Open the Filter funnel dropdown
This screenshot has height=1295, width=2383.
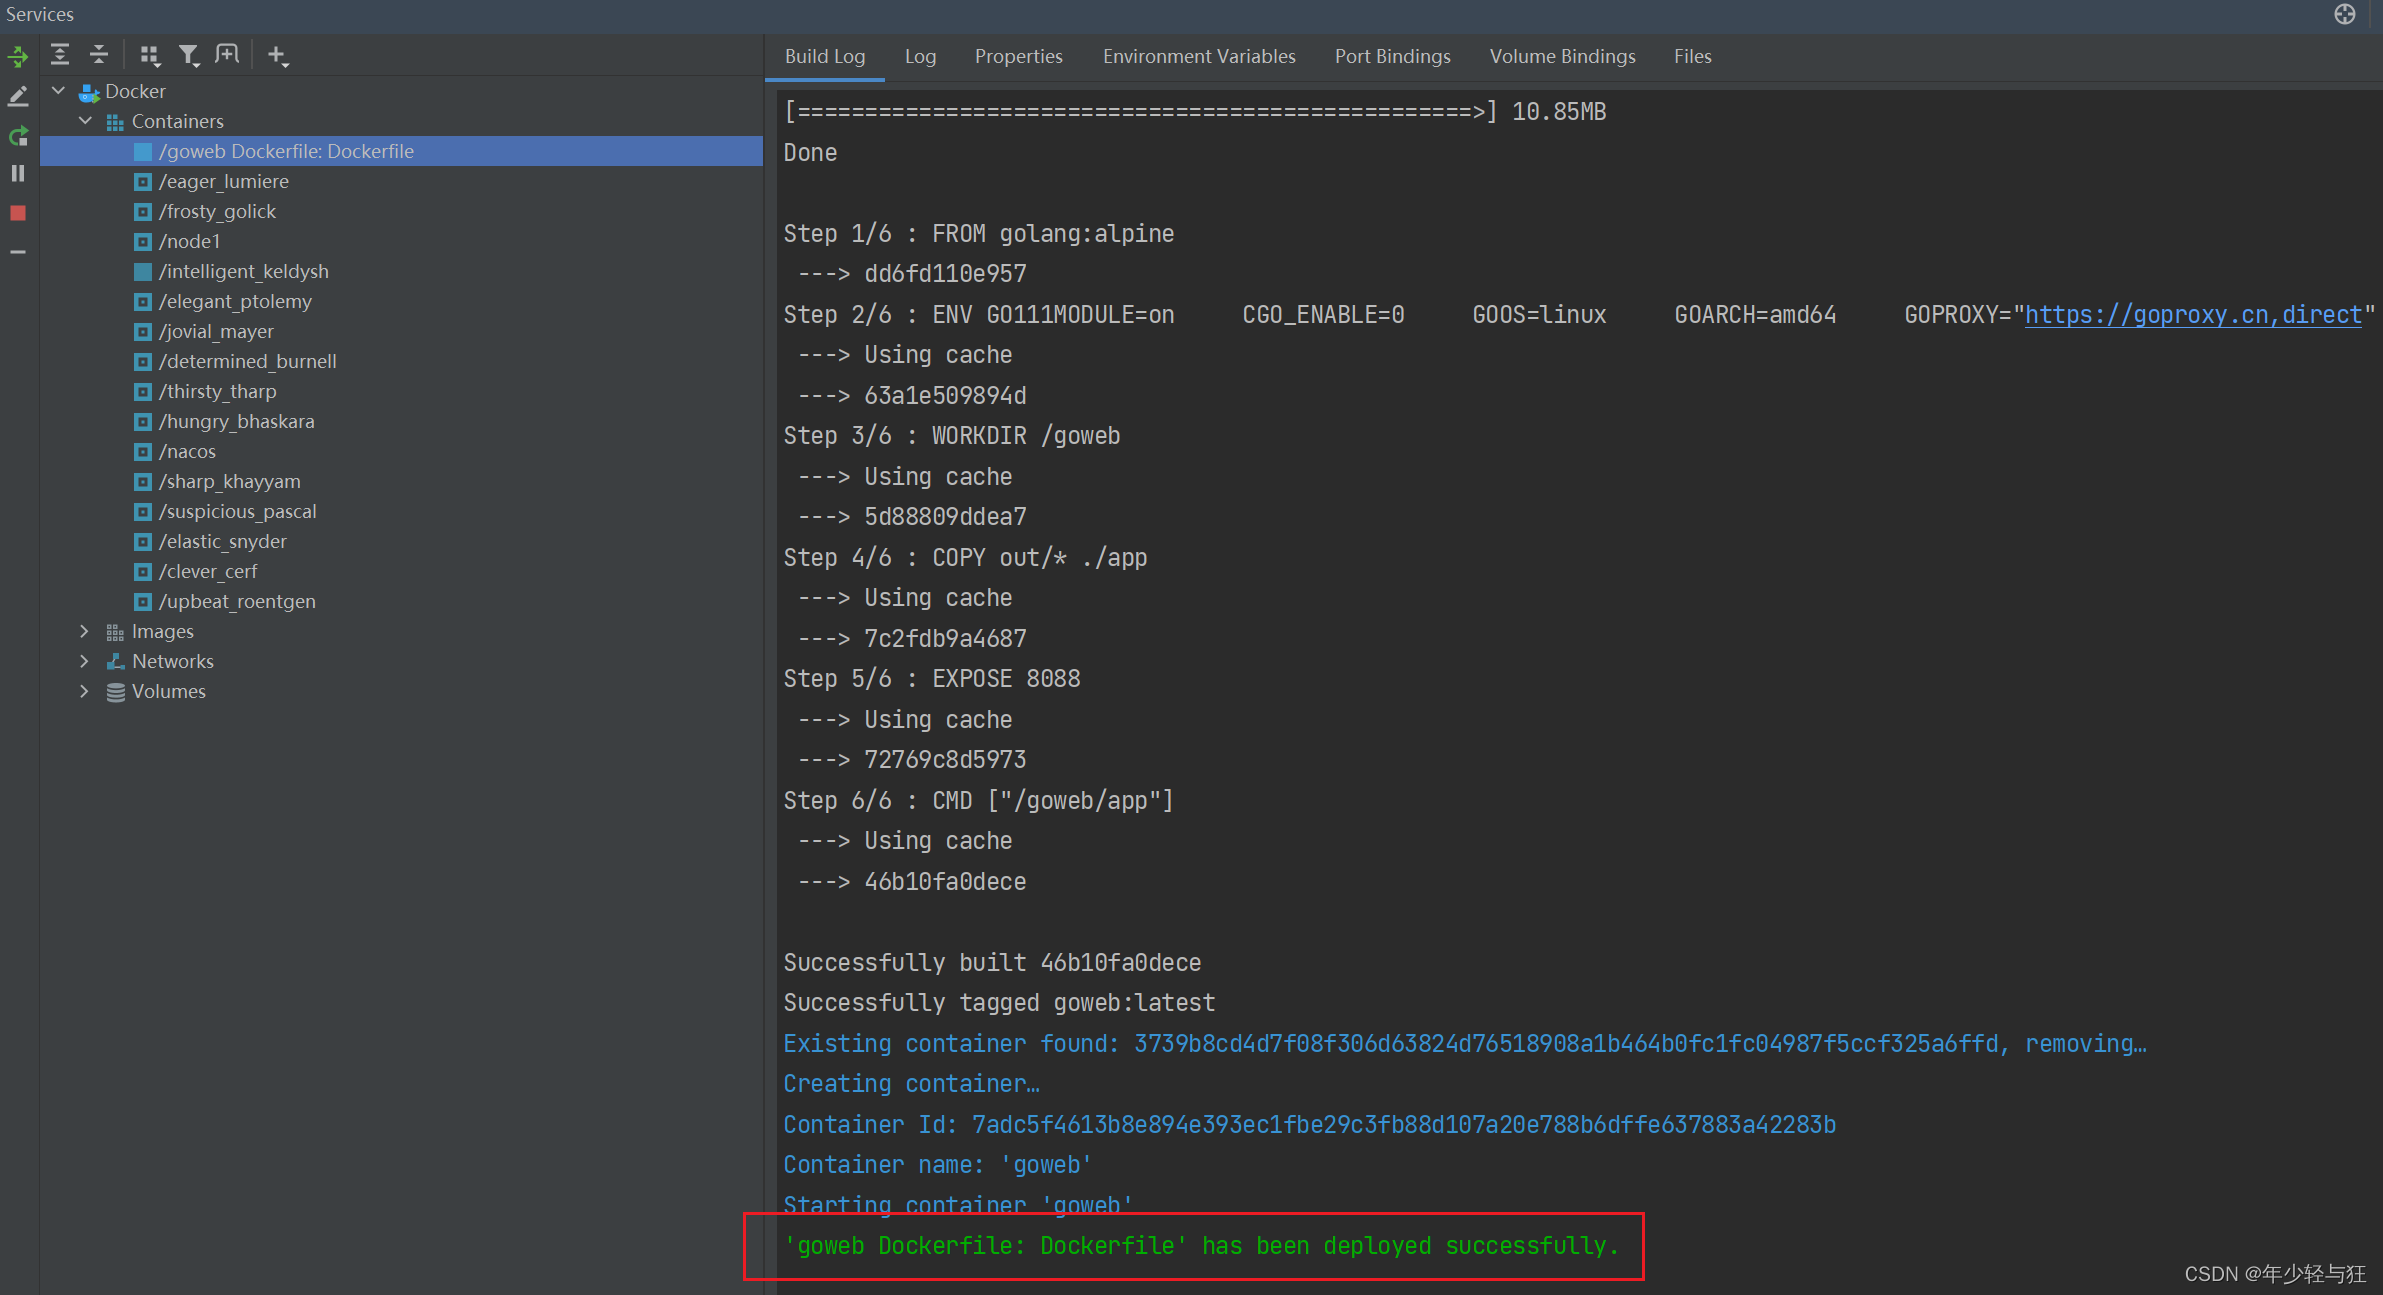(189, 55)
